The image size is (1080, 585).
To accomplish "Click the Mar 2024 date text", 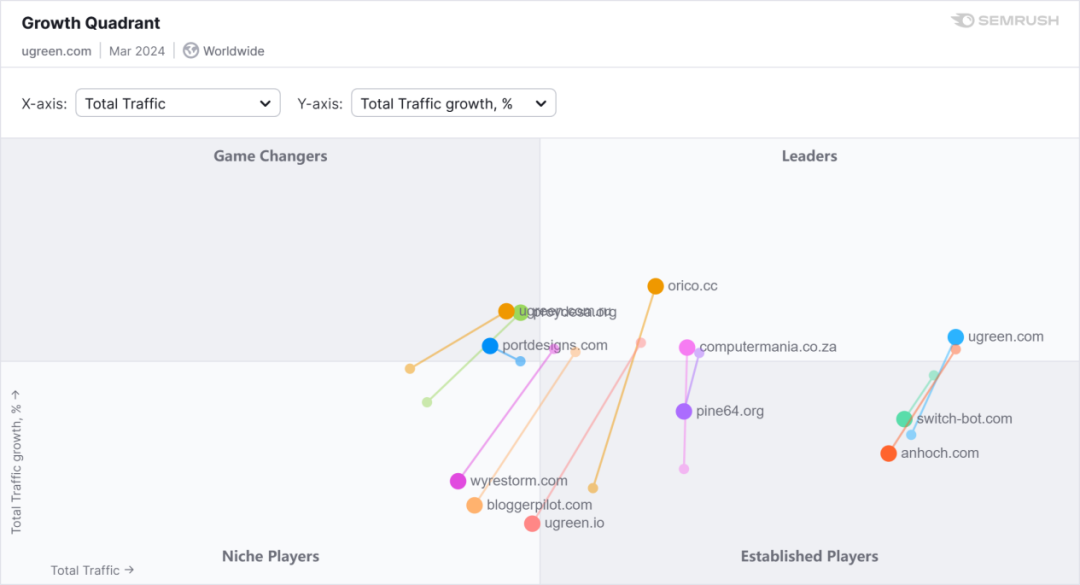I will [137, 51].
